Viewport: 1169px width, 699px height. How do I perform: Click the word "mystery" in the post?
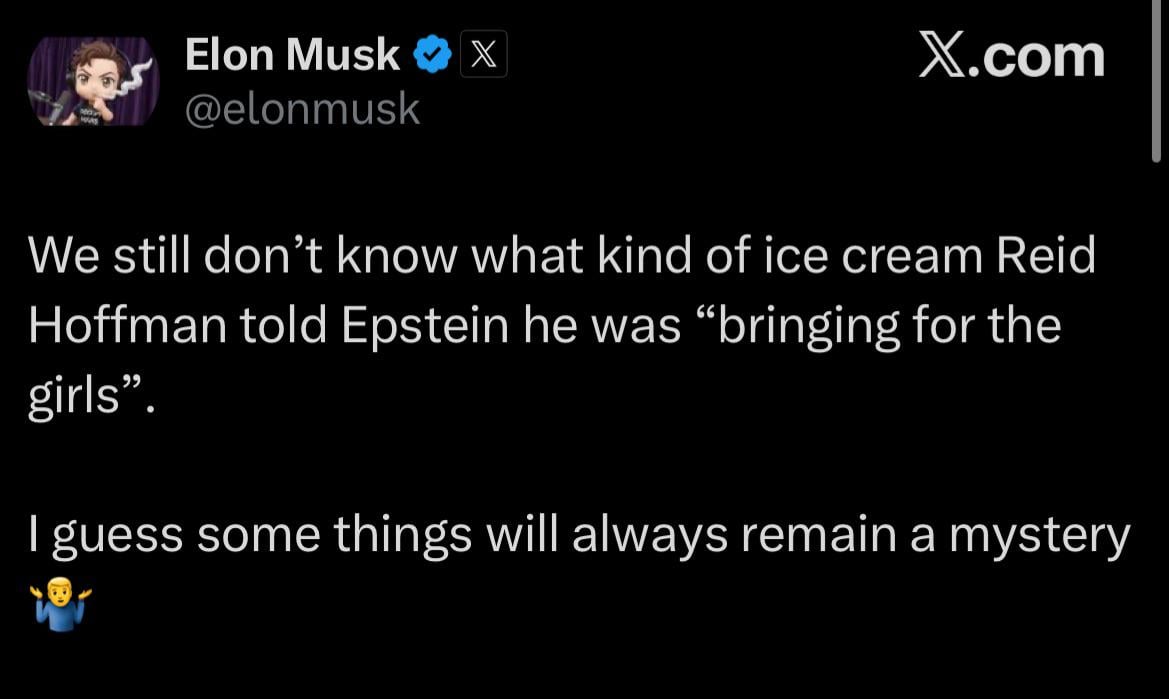click(x=1039, y=535)
